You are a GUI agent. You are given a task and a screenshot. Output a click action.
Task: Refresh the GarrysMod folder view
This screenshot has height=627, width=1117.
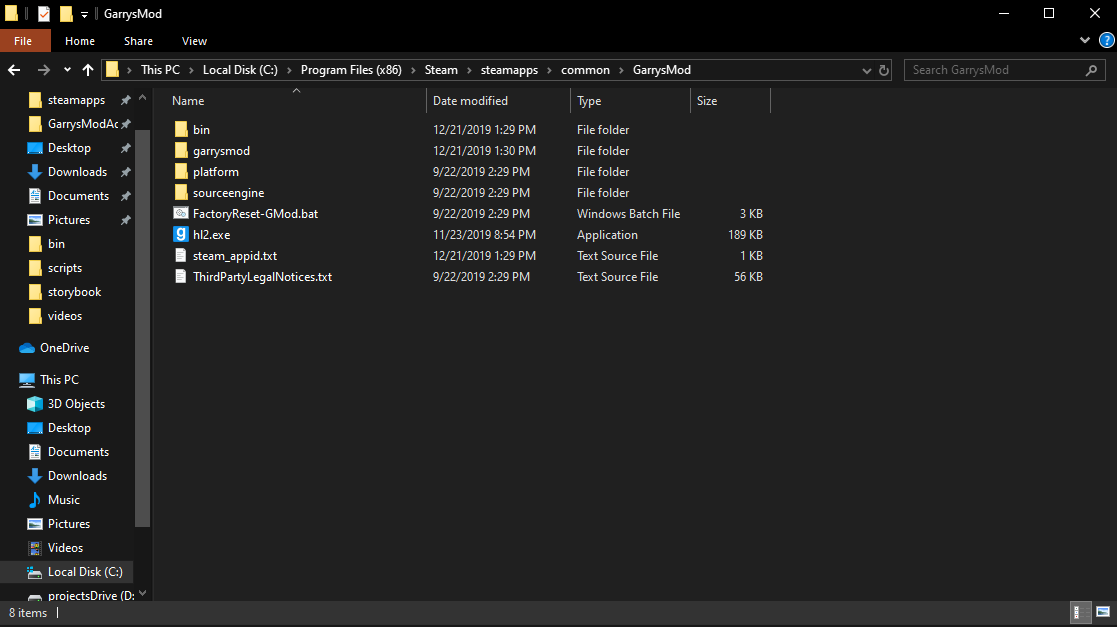click(883, 70)
